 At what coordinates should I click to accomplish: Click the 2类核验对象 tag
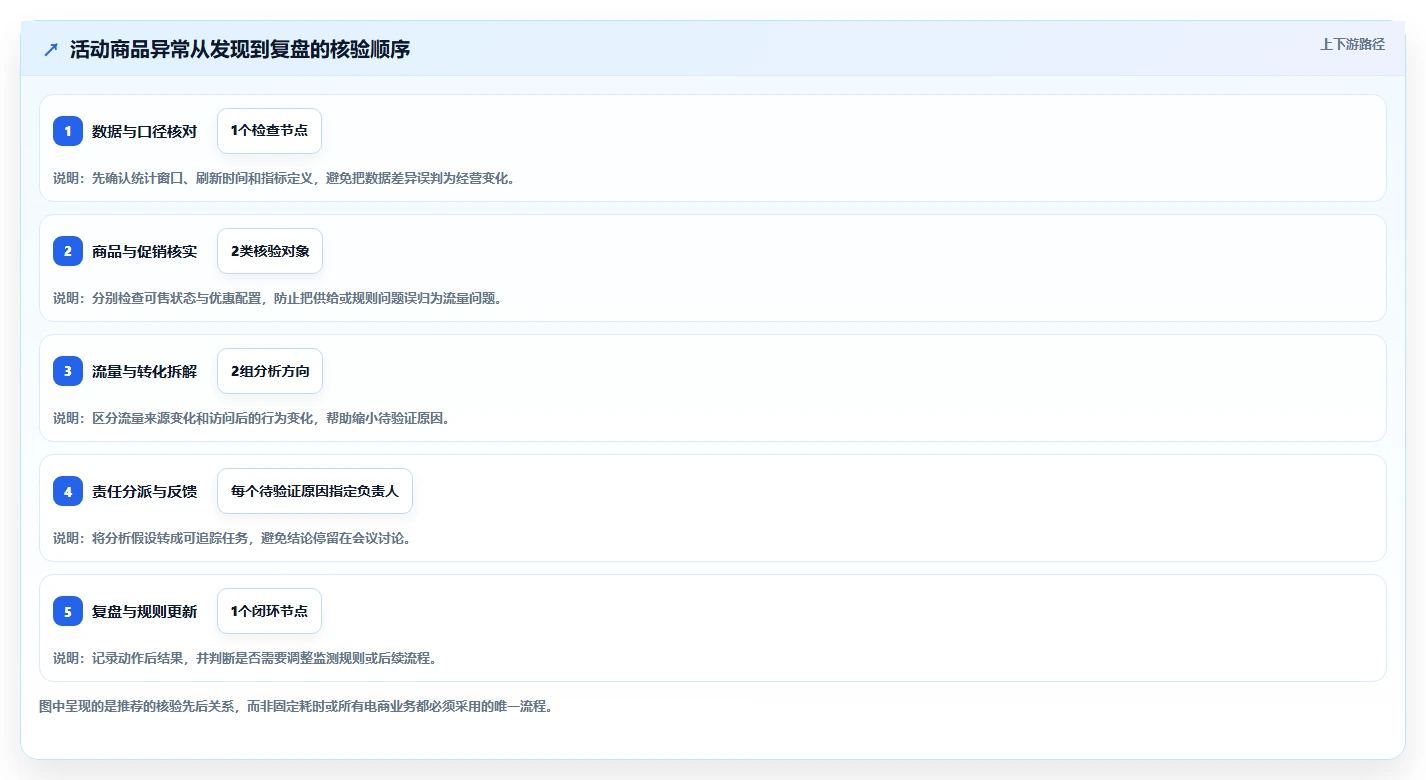coord(270,251)
